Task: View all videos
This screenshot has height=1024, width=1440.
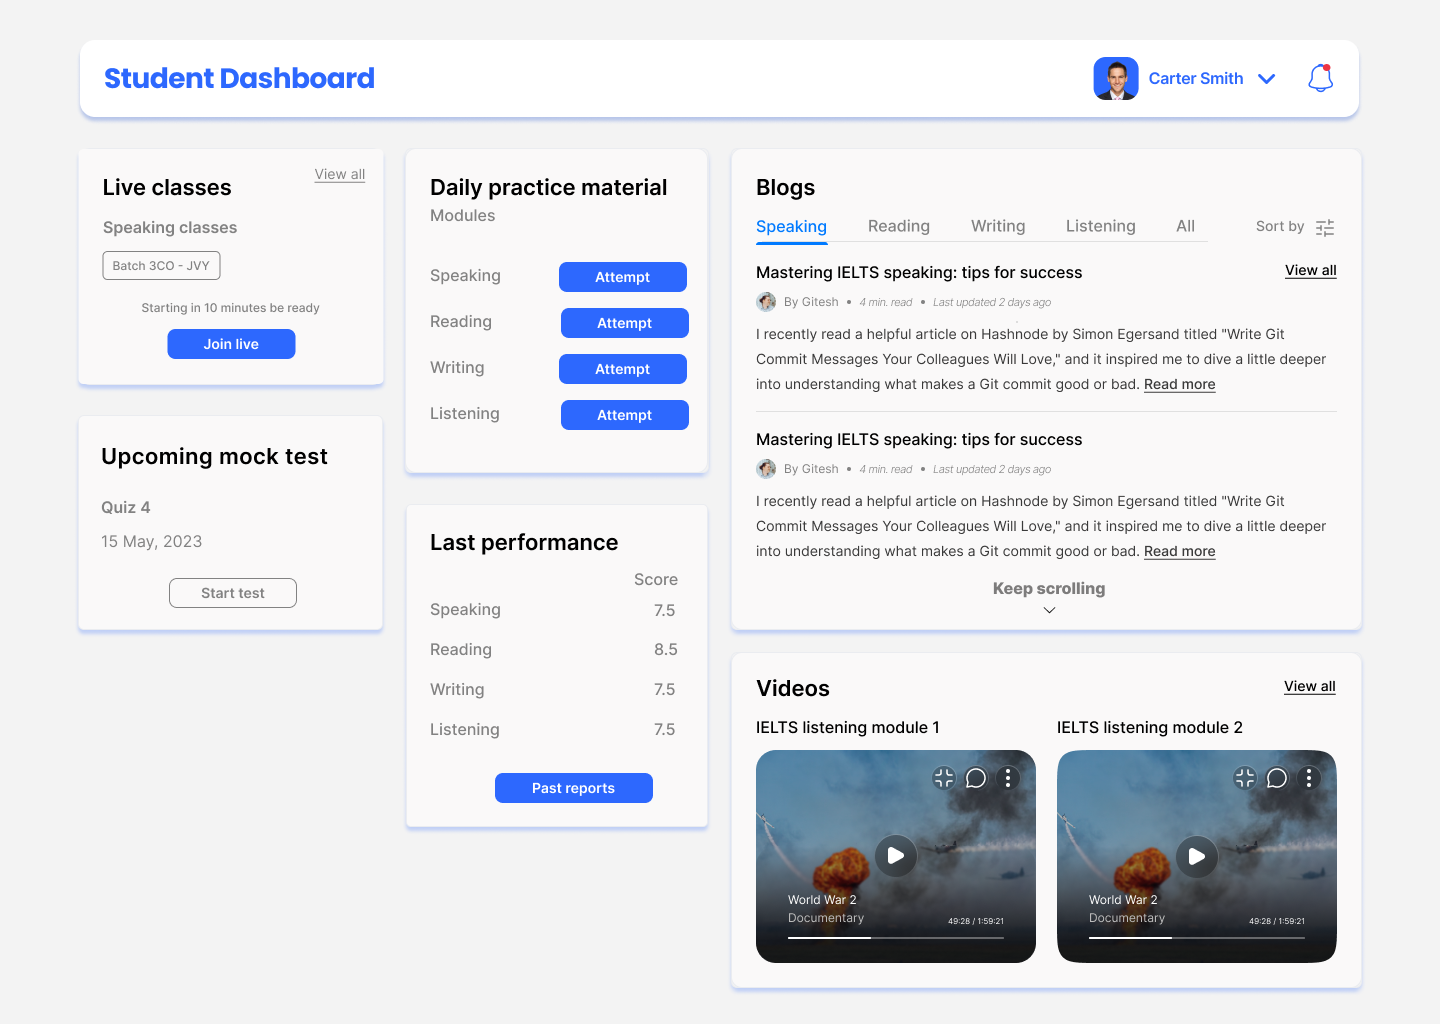Action: (x=1310, y=686)
